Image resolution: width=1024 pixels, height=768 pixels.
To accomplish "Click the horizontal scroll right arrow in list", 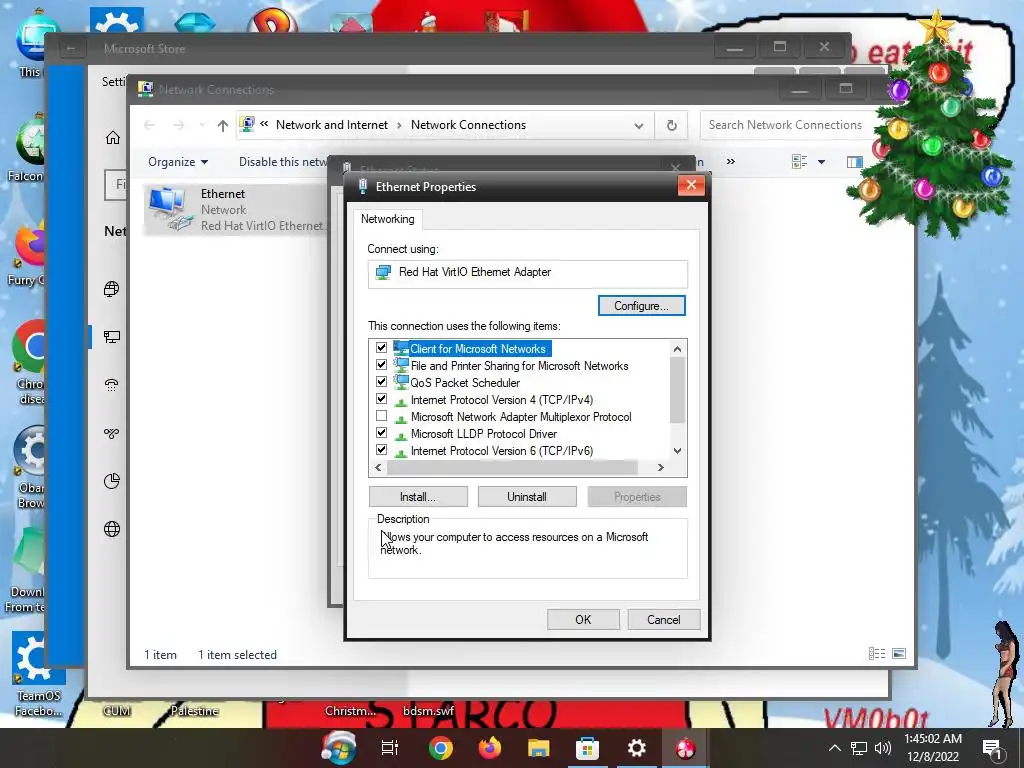I will [x=660, y=468].
